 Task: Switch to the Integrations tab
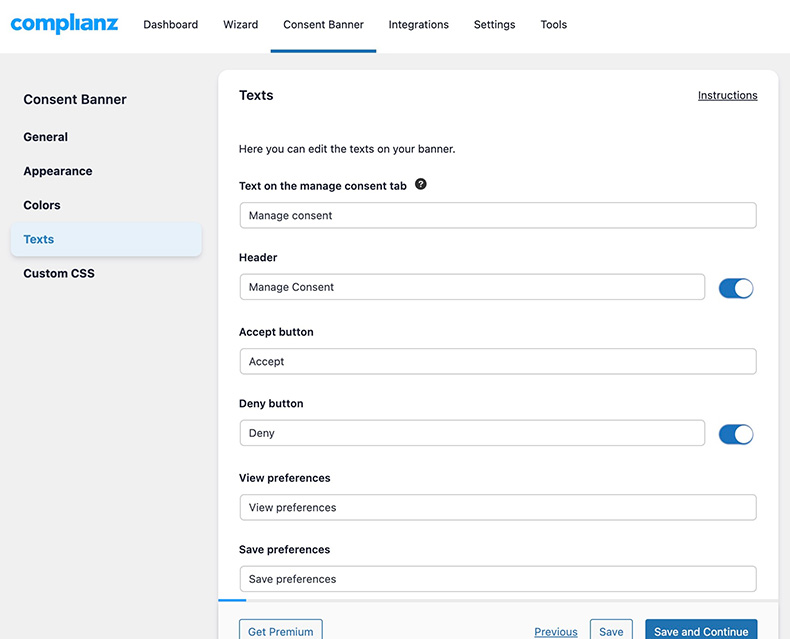coord(419,24)
